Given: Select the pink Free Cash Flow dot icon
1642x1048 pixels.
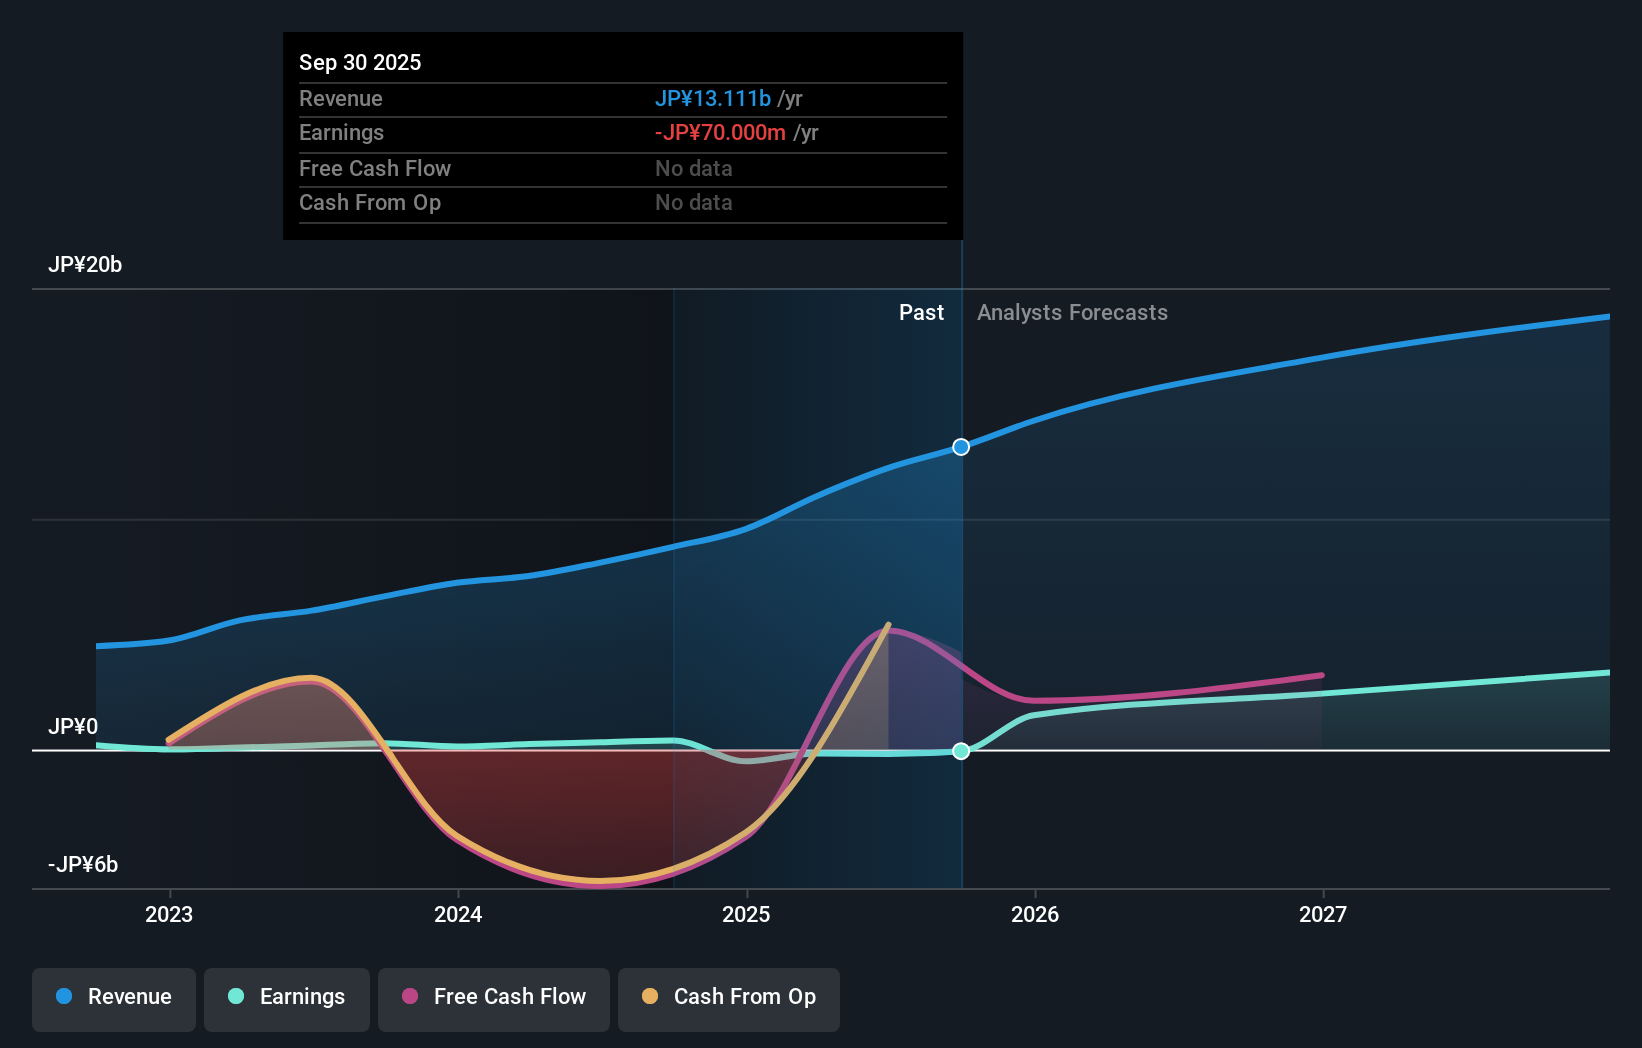Looking at the screenshot, I should click(409, 997).
